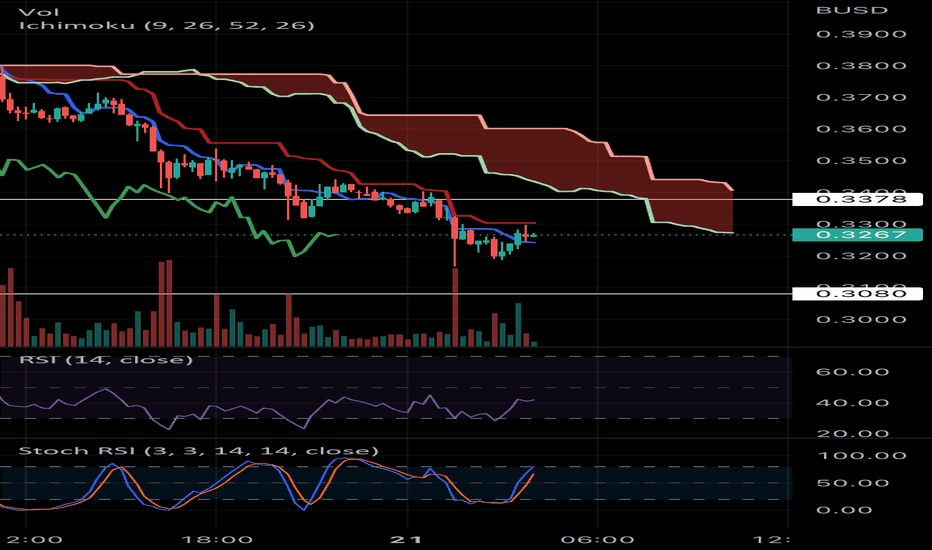932x550 pixels.
Task: Click the 40.00 RSI scale value
Action: (852, 403)
